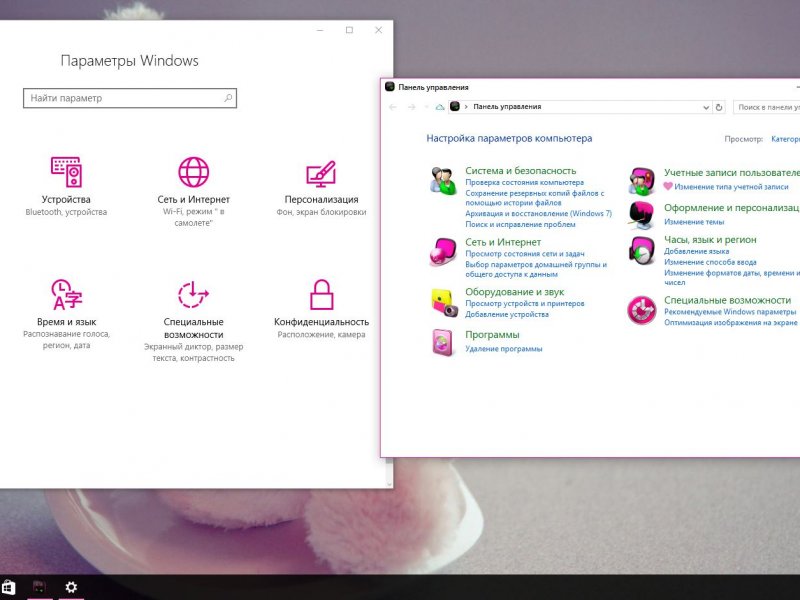800x600 pixels.
Task: Click Оформление и персонализация monitor icon
Action: coord(642,215)
